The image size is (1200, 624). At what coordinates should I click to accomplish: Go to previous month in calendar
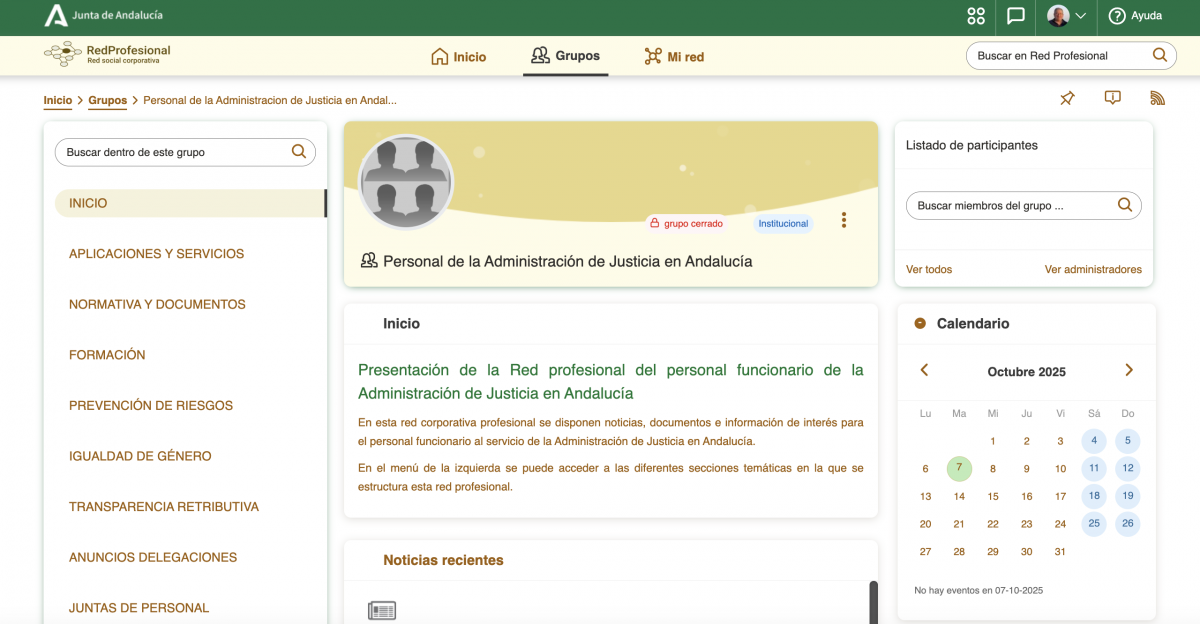[x=924, y=370]
